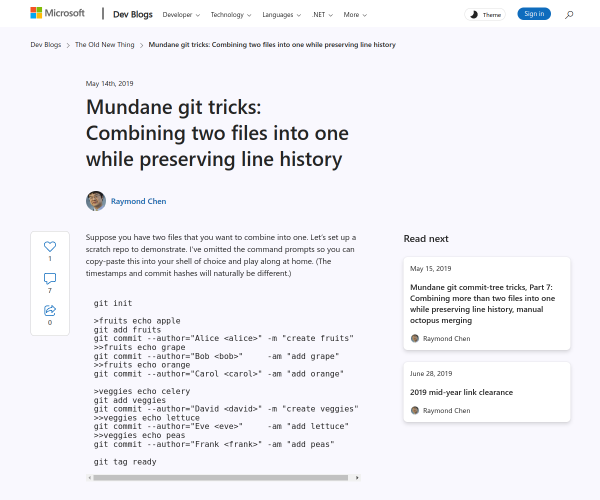Click the article main title heading
The width and height of the screenshot is (600, 500).
[x=217, y=133]
